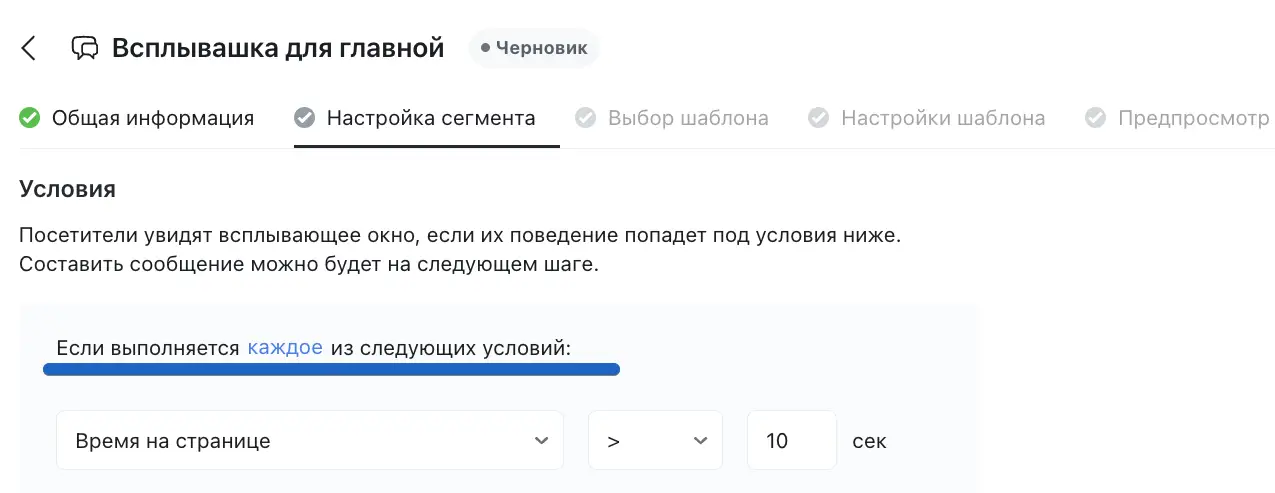Click the chat bubbles popup icon
Viewport: 1275px width, 493px height.
(x=85, y=48)
